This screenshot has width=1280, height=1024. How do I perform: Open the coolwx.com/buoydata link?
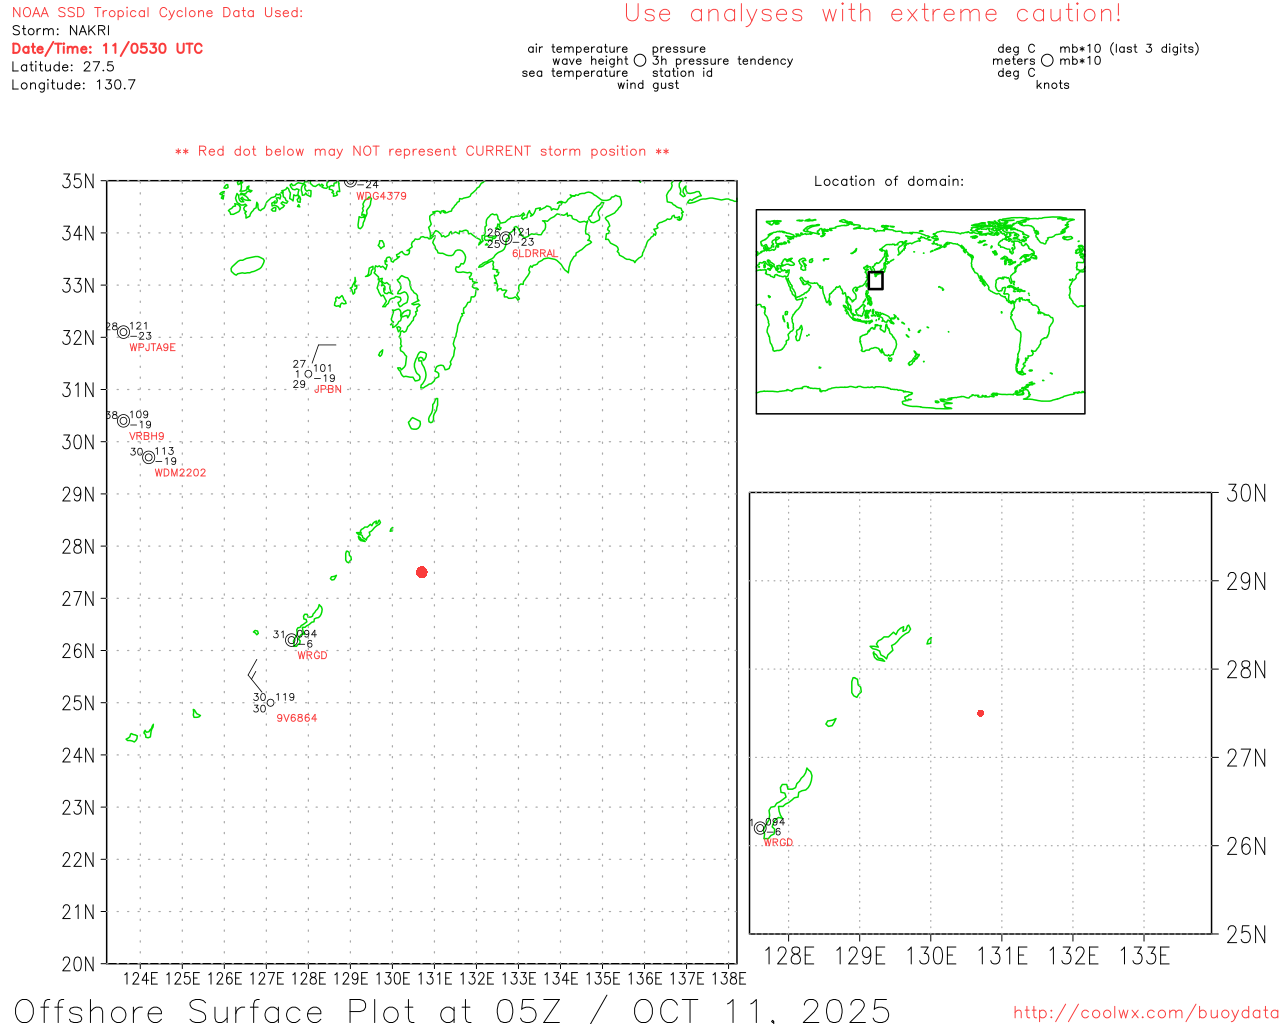(1145, 1013)
